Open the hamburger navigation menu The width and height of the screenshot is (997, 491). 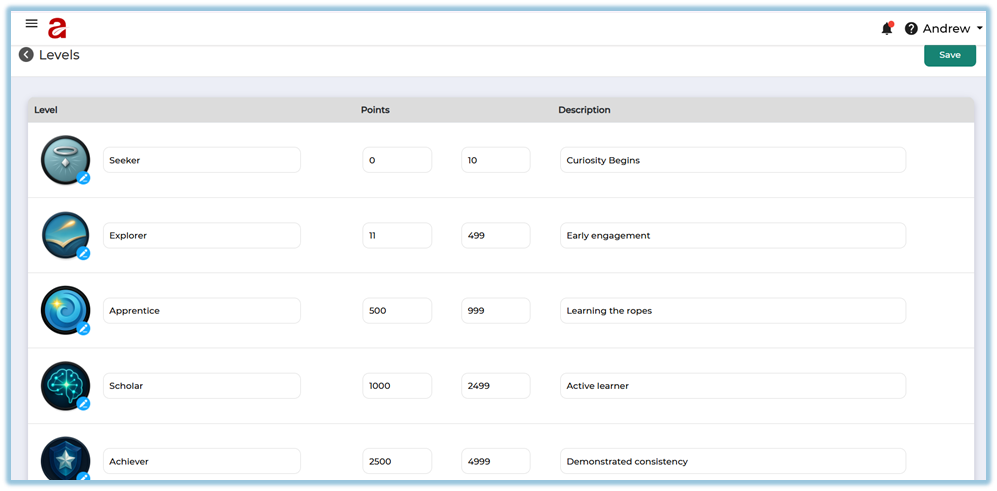pos(31,24)
